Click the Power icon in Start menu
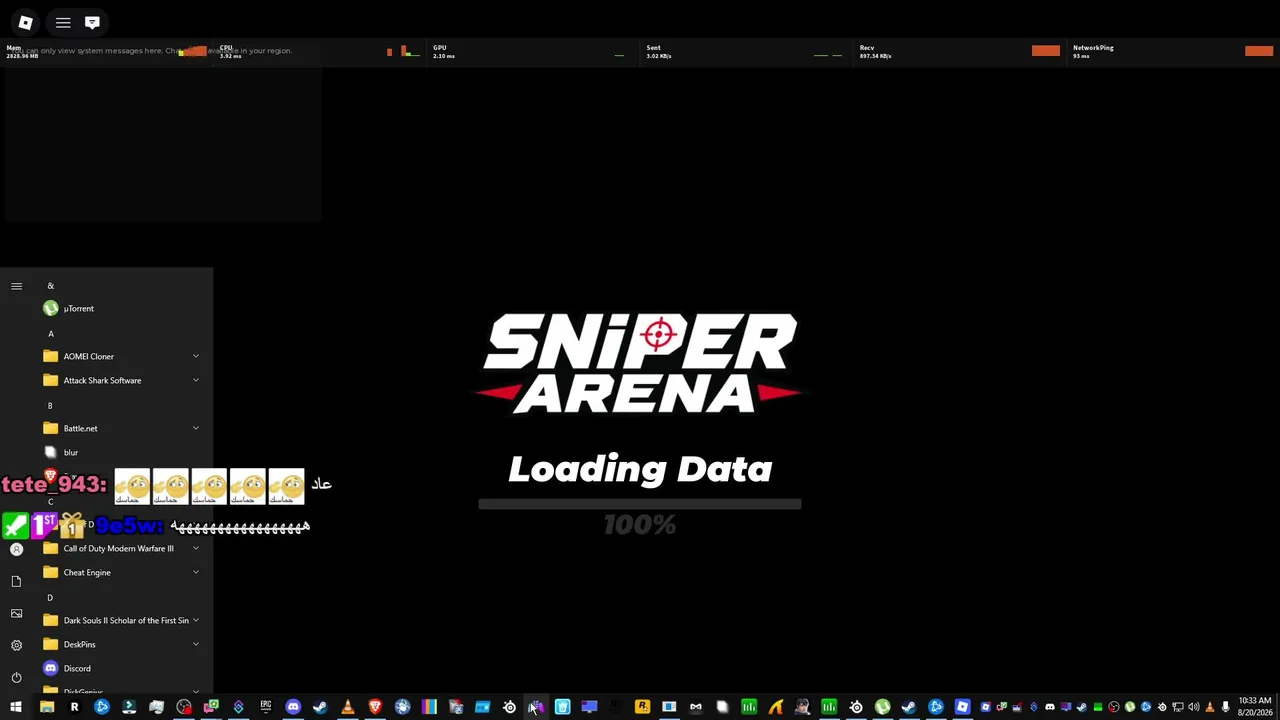The height and width of the screenshot is (720, 1280). [16, 677]
